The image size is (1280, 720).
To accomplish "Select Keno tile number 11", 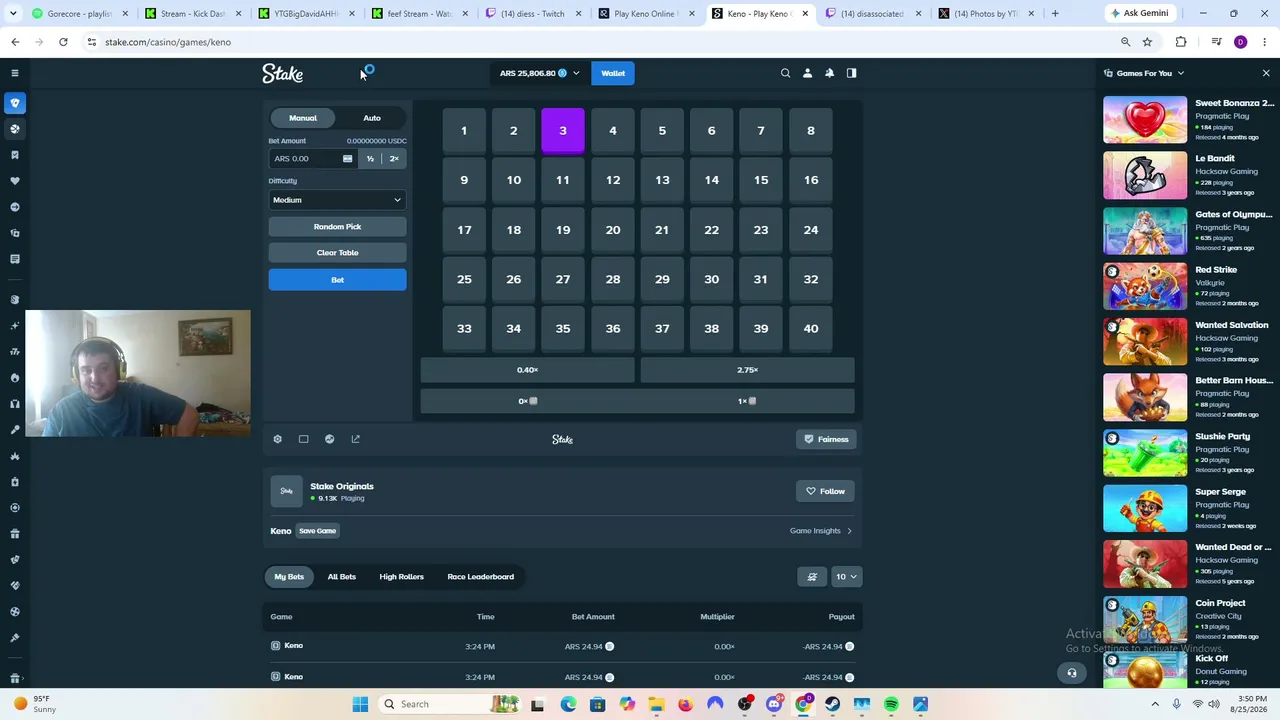I will coord(563,180).
